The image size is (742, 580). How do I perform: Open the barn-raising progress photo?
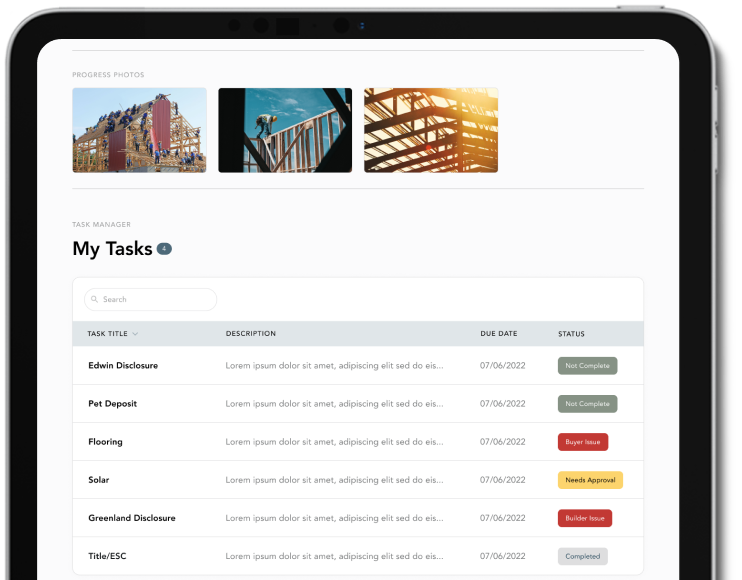[x=139, y=130]
